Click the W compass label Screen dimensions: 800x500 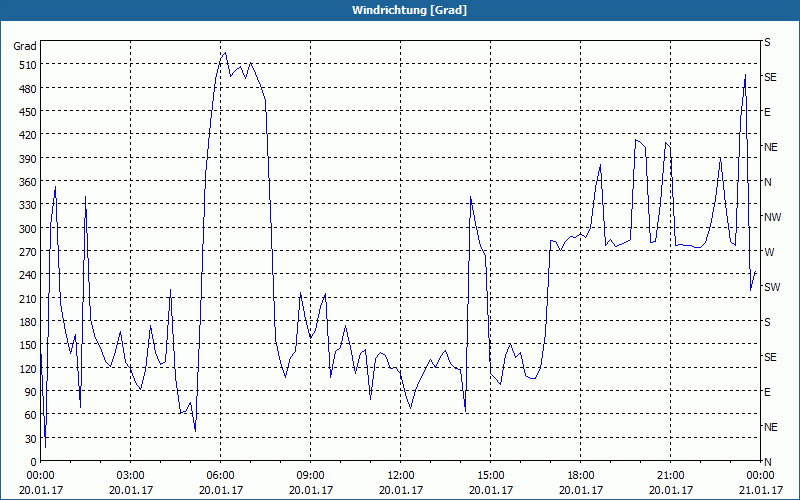tap(769, 252)
